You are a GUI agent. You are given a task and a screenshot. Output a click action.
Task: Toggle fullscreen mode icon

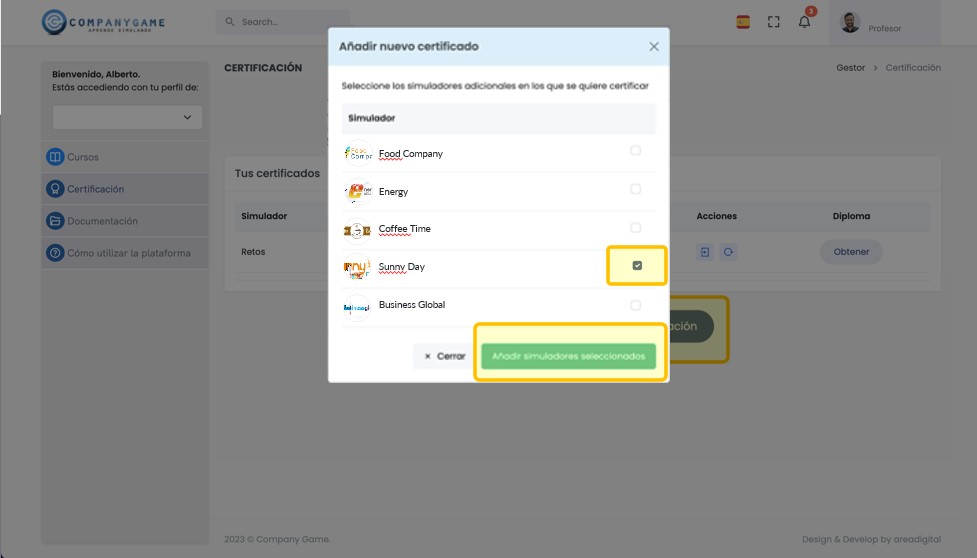(x=773, y=22)
